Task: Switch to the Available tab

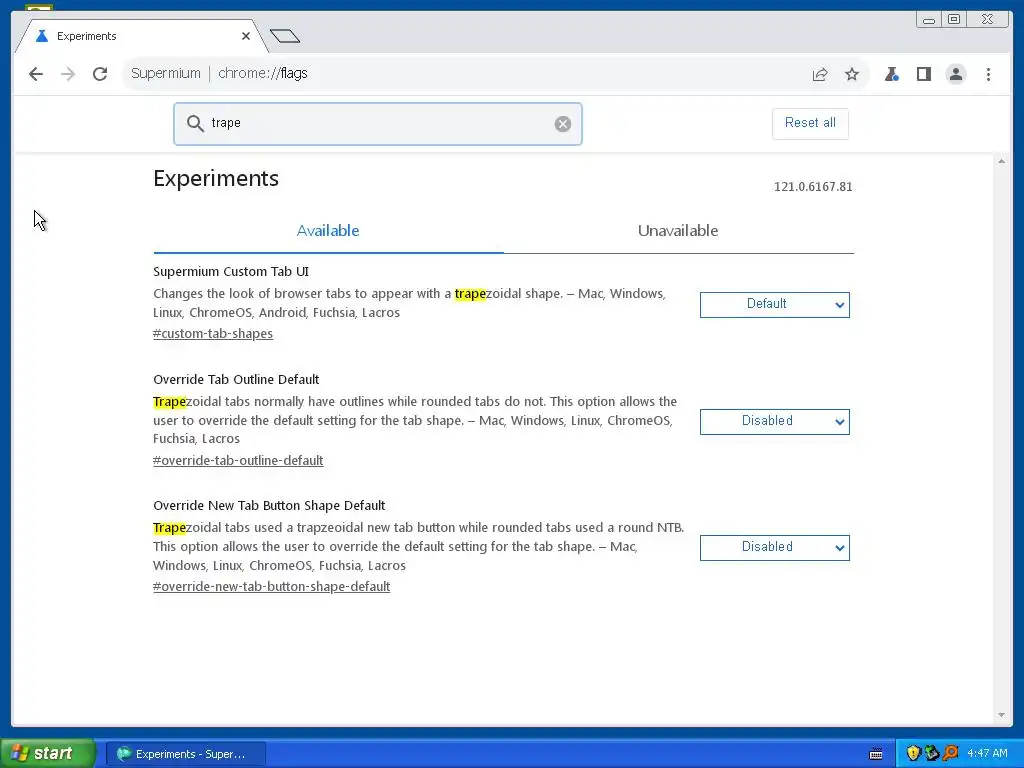Action: (328, 231)
